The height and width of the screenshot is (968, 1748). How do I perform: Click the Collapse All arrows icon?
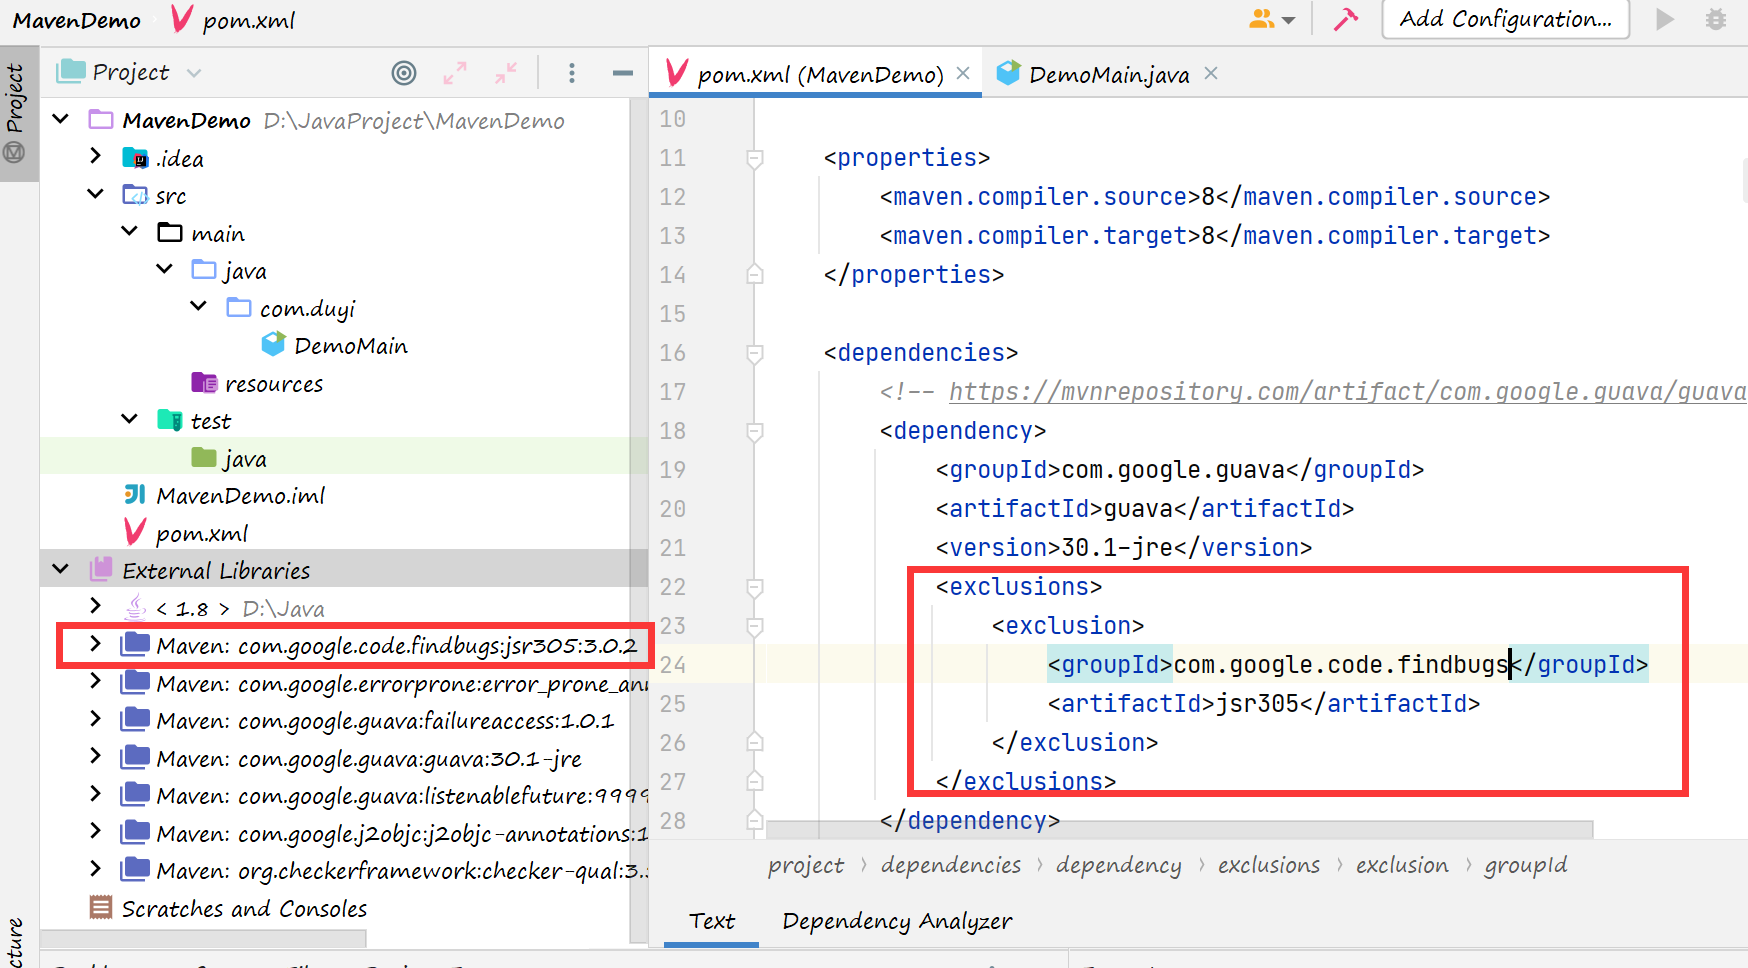pos(506,72)
